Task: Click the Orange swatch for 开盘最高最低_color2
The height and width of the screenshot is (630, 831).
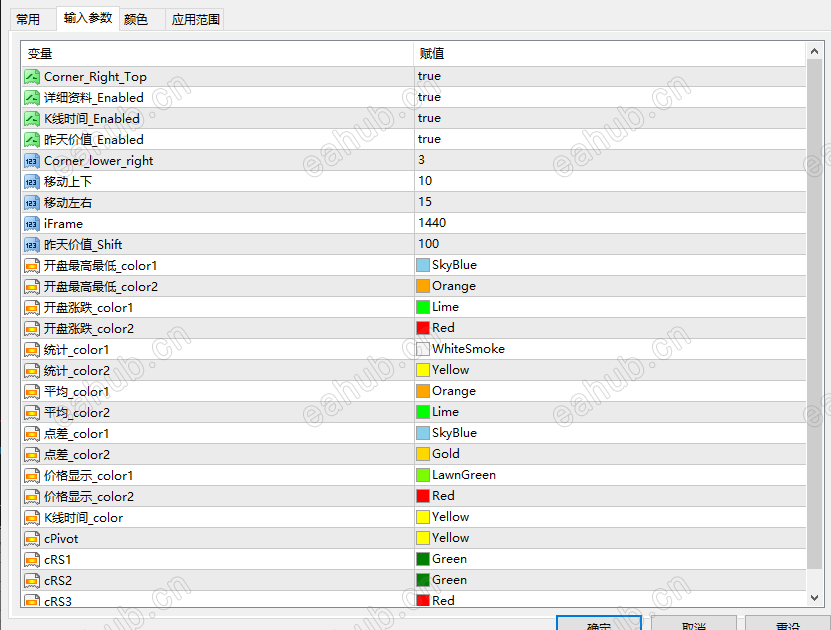Action: [x=423, y=286]
